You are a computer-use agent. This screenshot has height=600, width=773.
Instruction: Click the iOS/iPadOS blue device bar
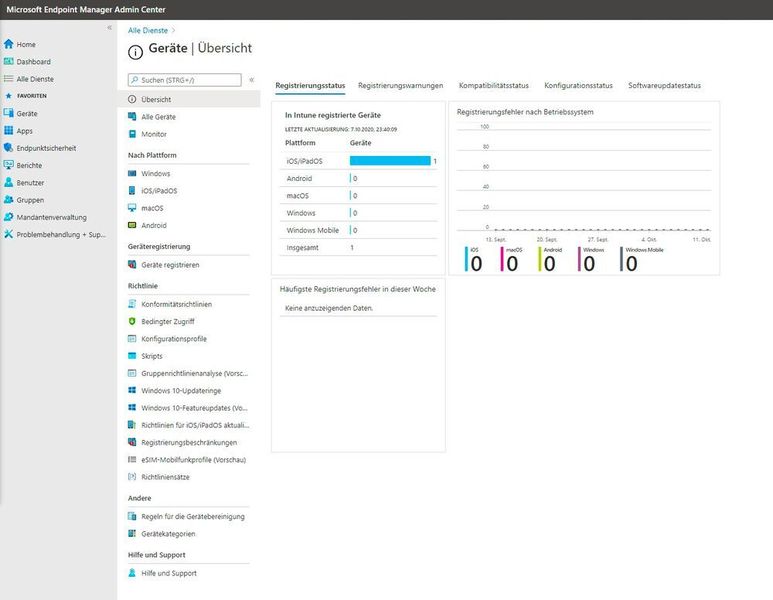pyautogui.click(x=390, y=161)
